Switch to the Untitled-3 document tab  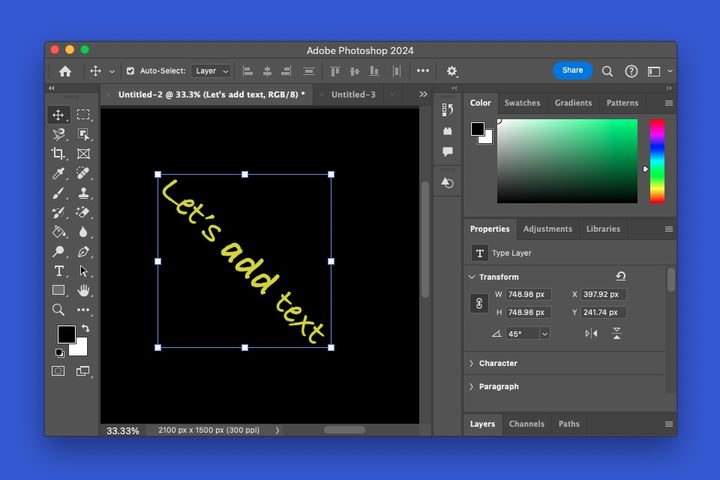[x=353, y=95]
